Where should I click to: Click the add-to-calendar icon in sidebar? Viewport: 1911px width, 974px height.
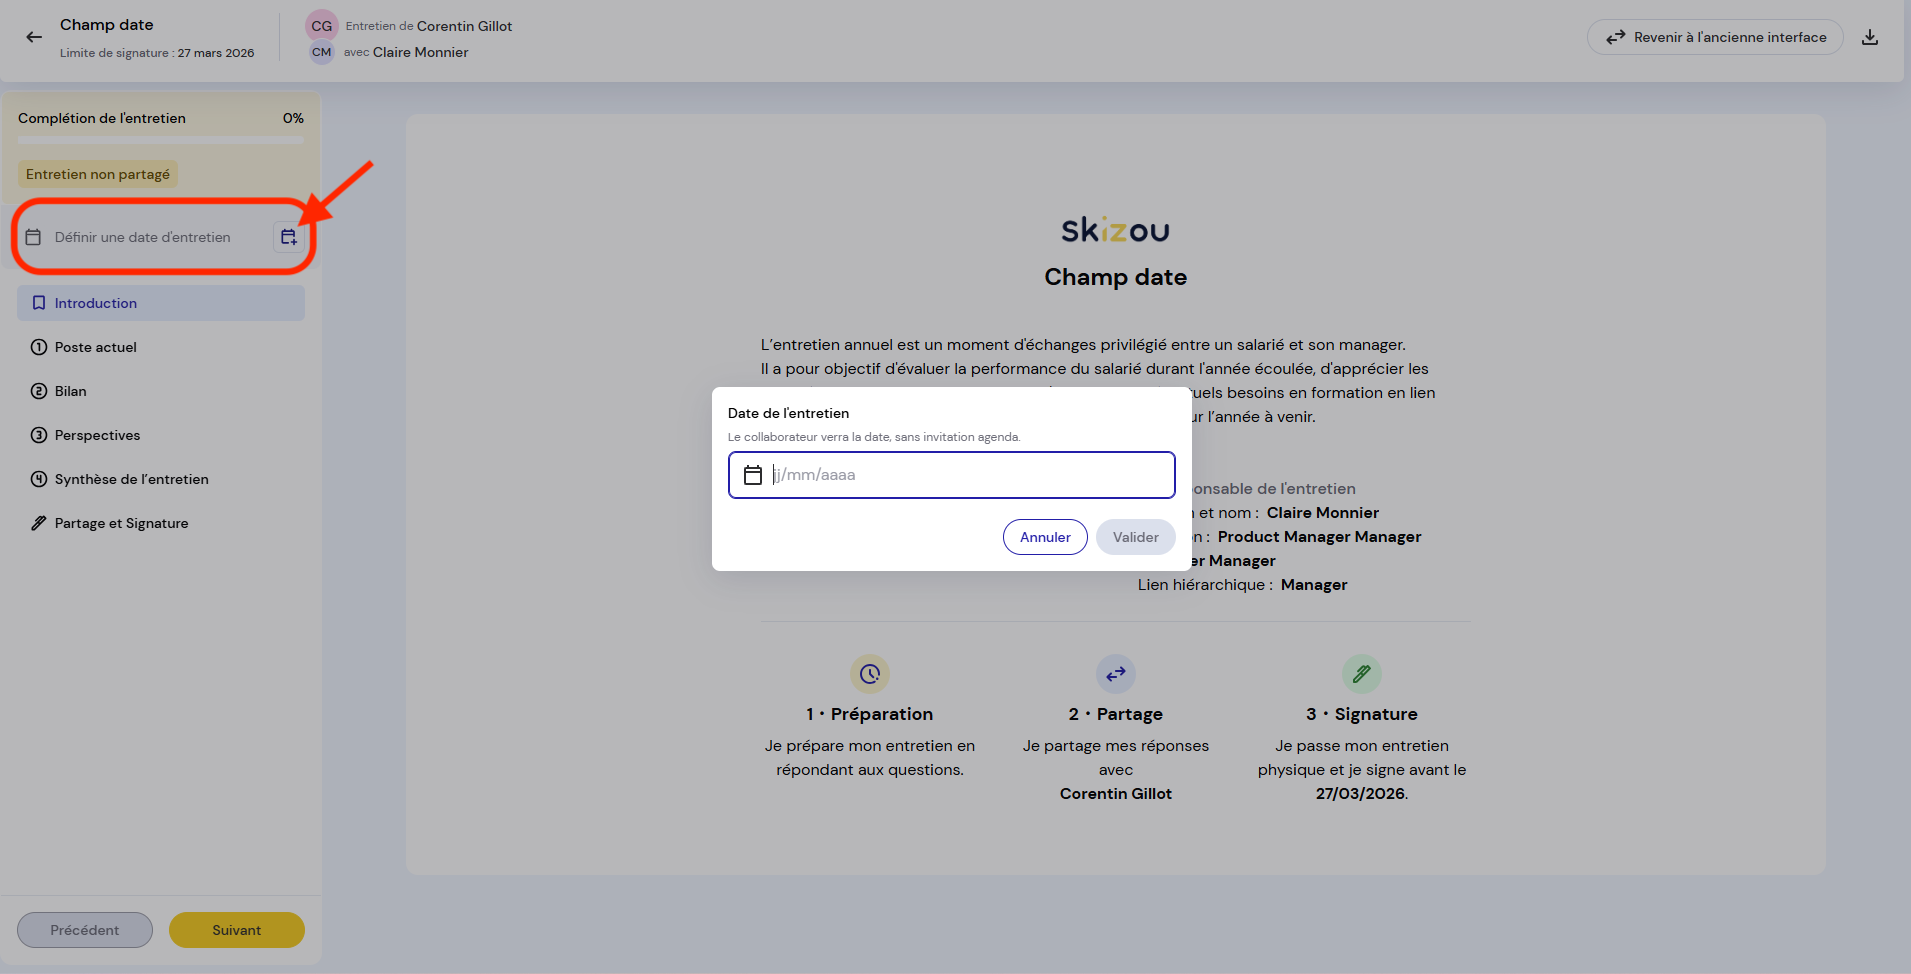(x=288, y=237)
